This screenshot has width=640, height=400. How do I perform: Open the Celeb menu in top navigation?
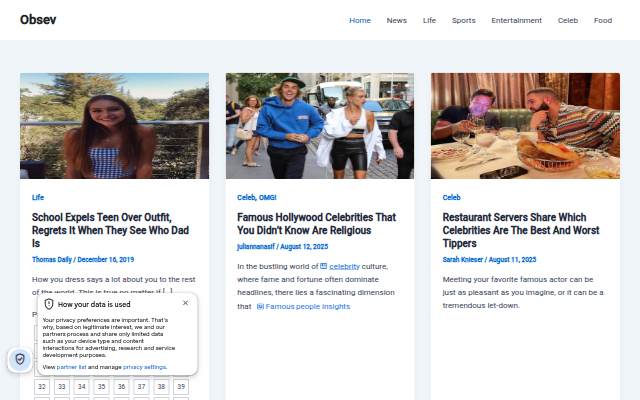(567, 20)
